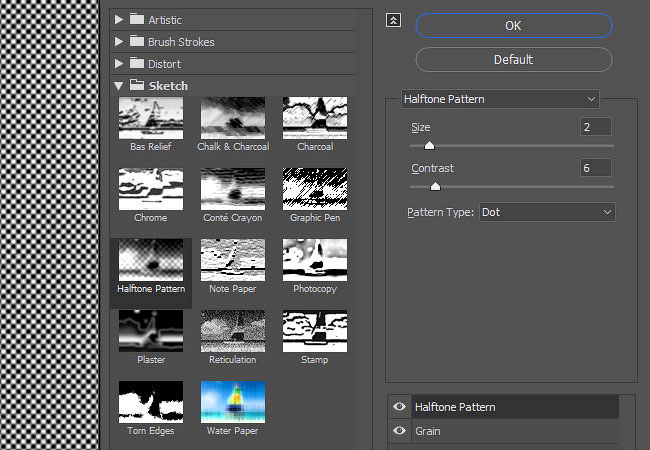
Task: Click the Contrast slider handle
Action: 435,186
